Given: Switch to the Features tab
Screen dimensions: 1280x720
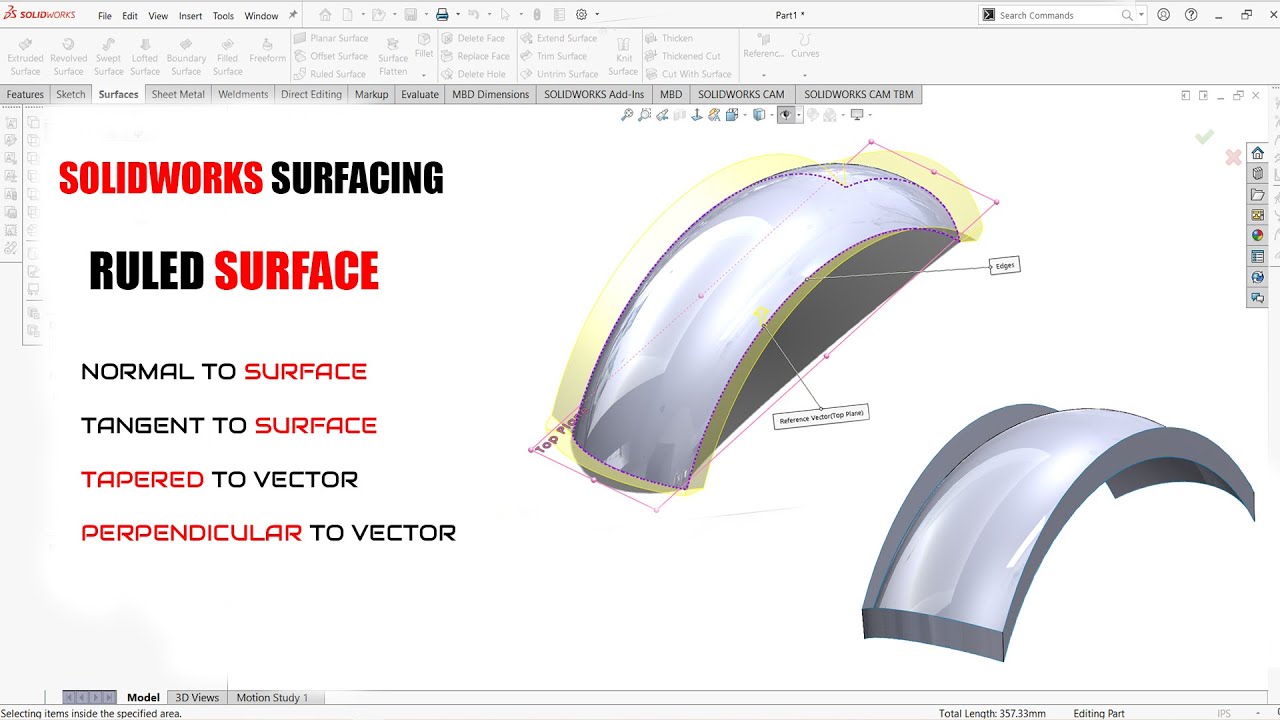Looking at the screenshot, I should coord(25,94).
